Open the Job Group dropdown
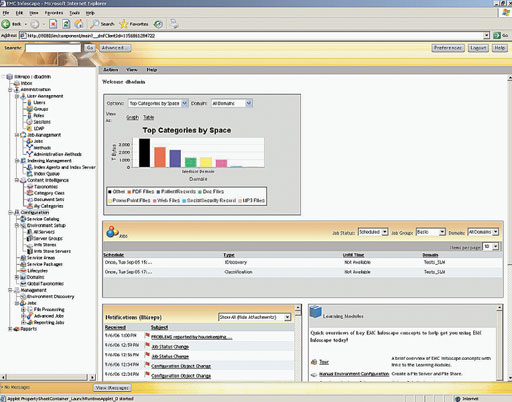This screenshot has height=402, width=512. coord(430,232)
